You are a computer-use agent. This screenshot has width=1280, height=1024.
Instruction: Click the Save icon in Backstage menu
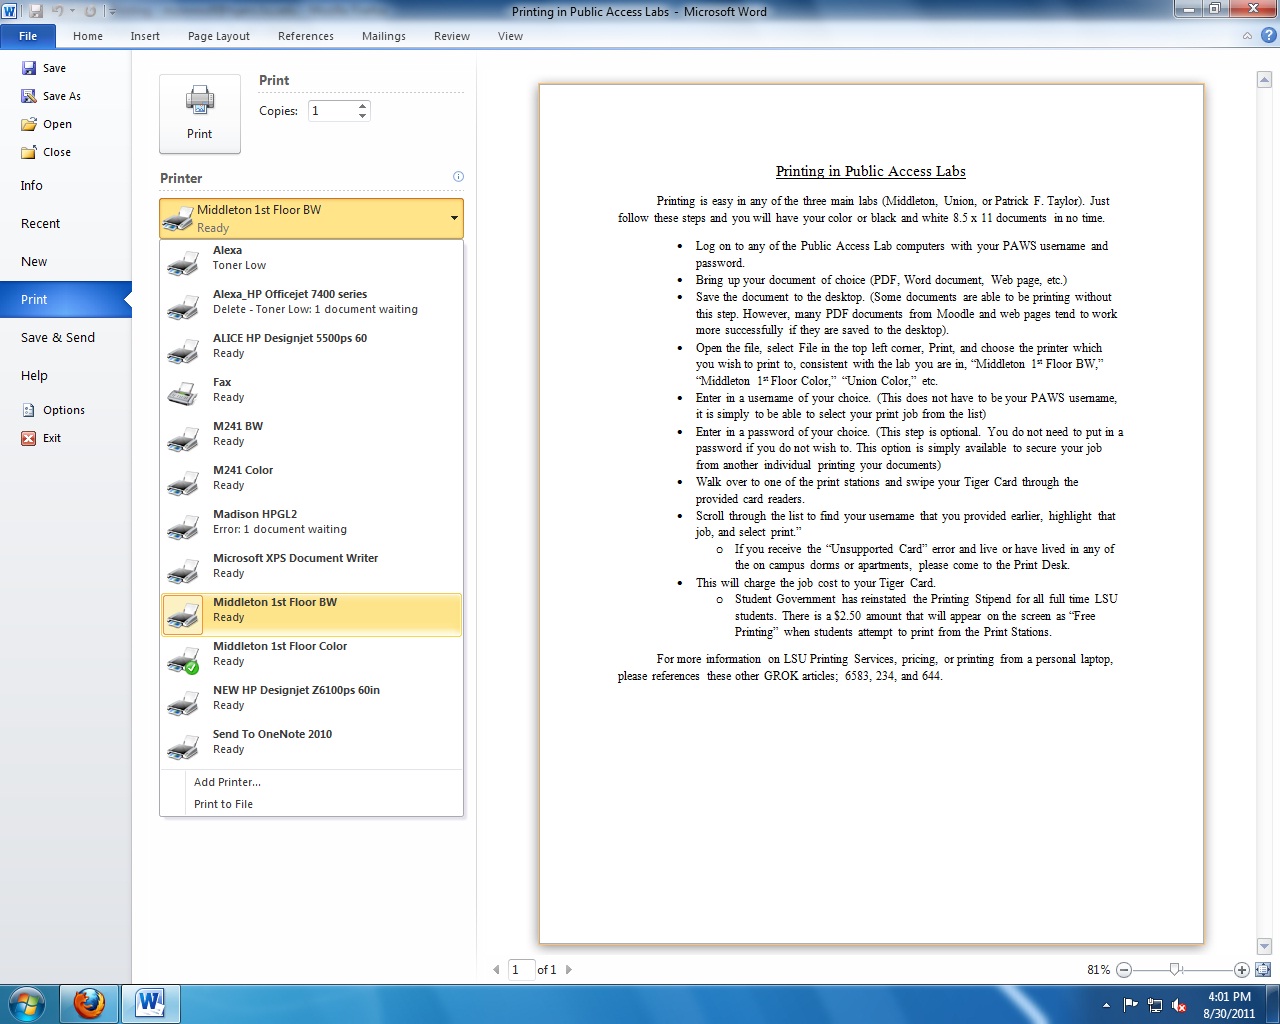tap(29, 68)
